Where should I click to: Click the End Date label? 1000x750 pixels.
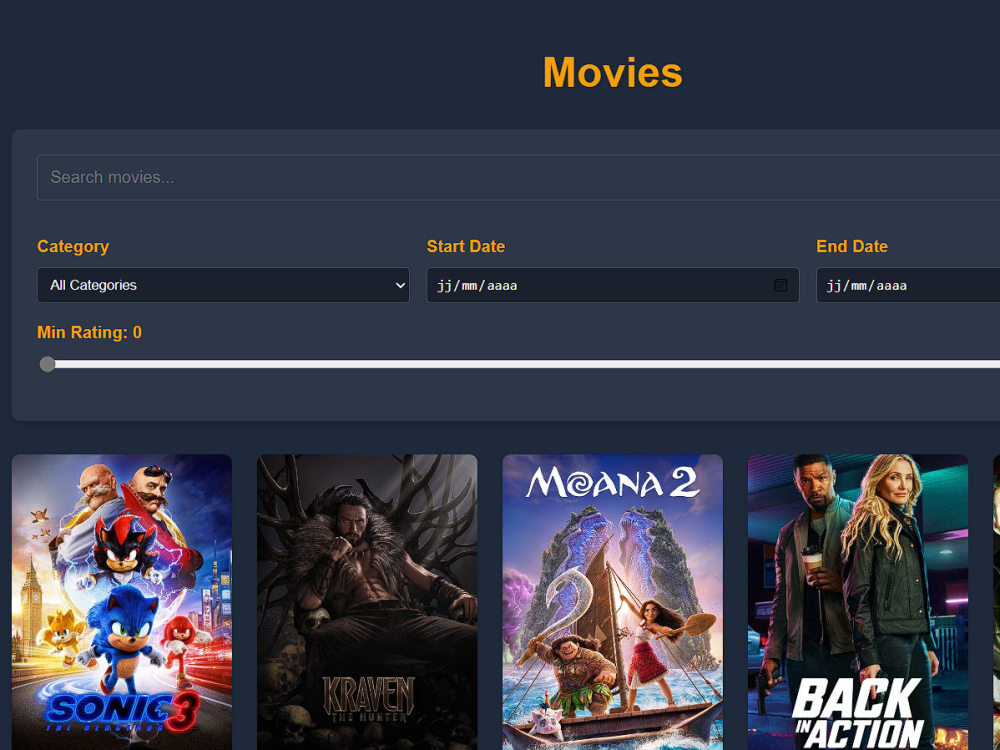tap(852, 246)
